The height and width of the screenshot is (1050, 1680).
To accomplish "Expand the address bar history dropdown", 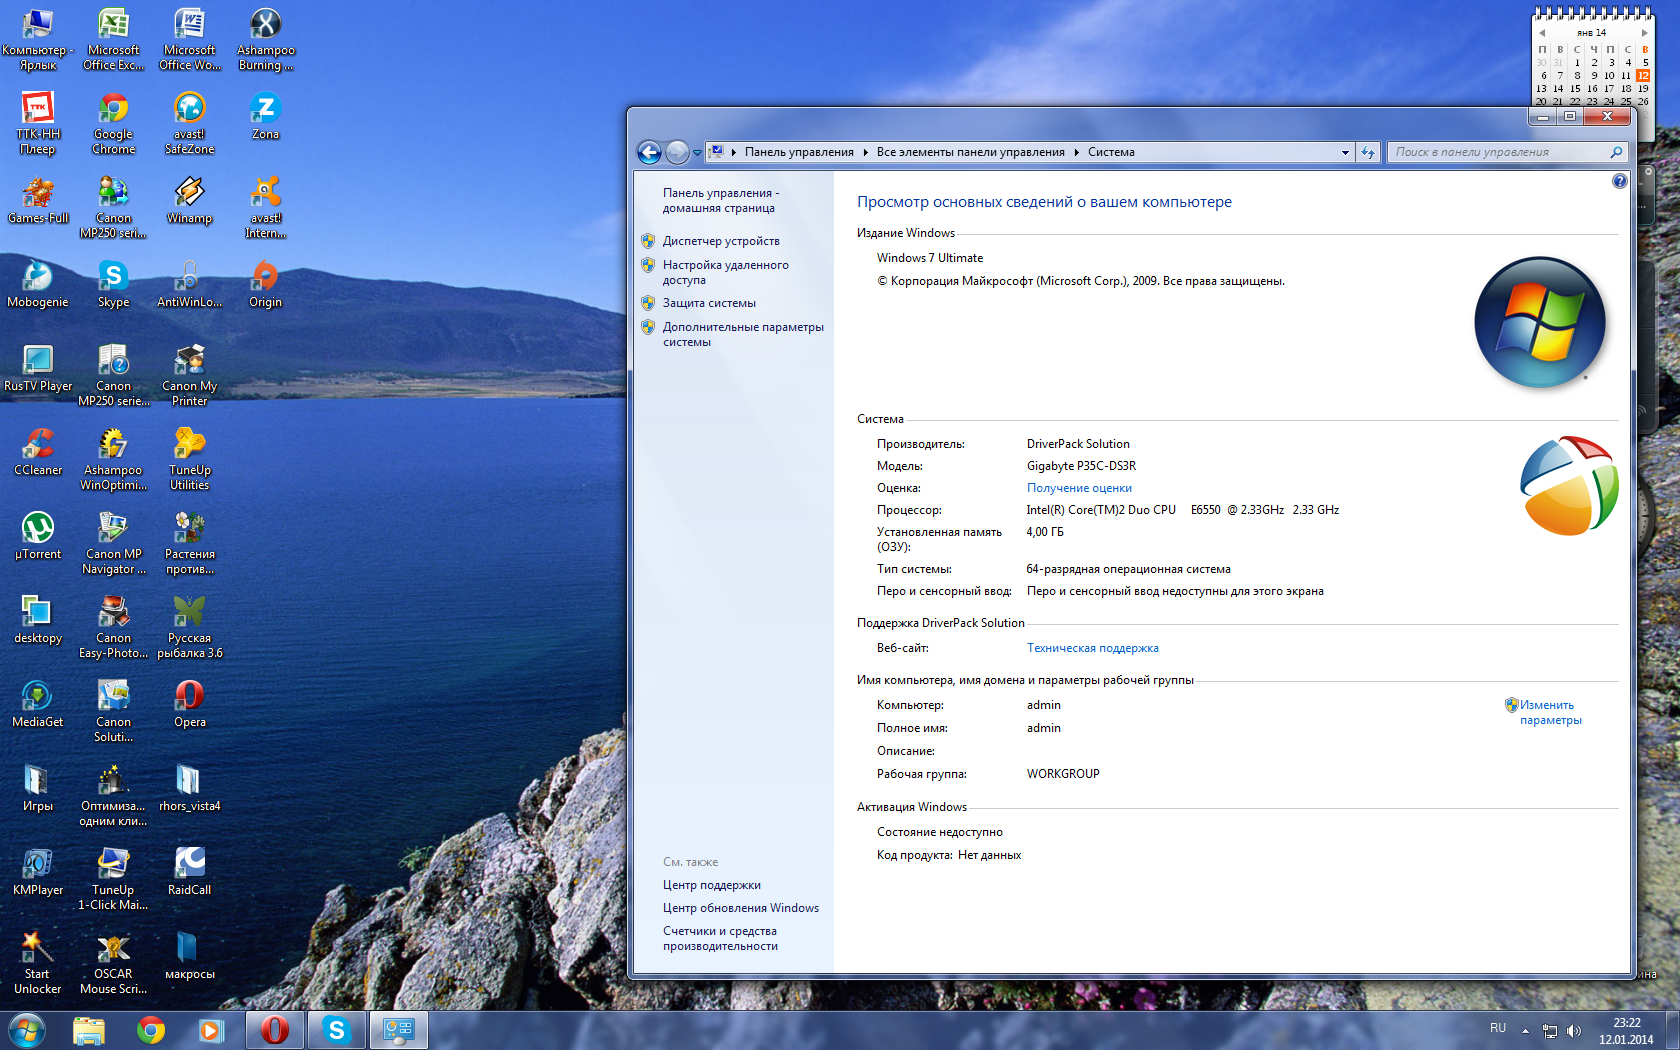I will click(x=1345, y=153).
